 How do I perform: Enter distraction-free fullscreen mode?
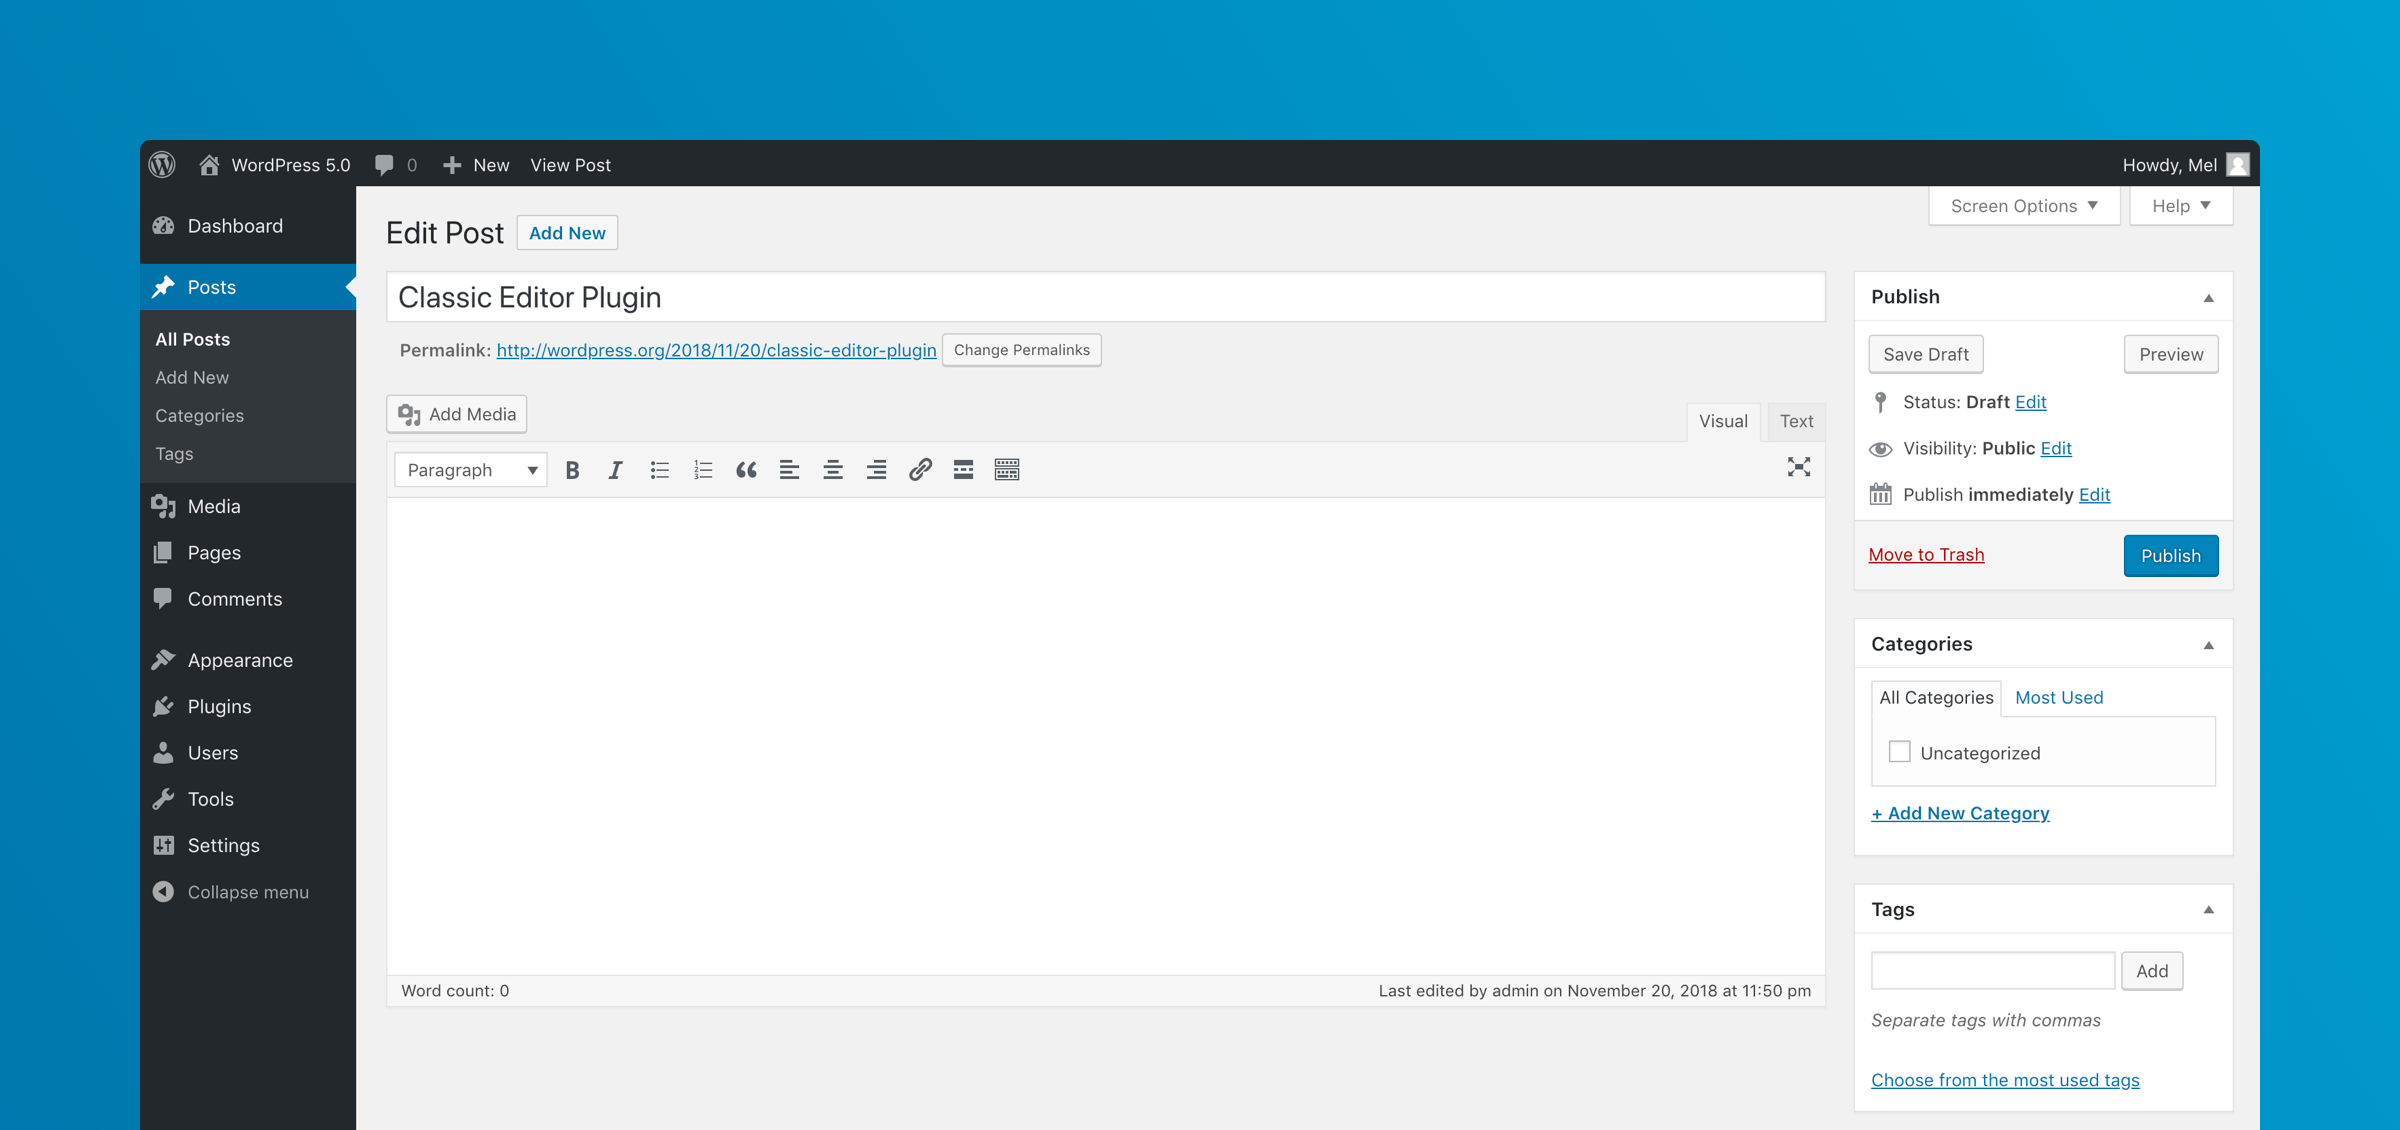tap(1798, 468)
